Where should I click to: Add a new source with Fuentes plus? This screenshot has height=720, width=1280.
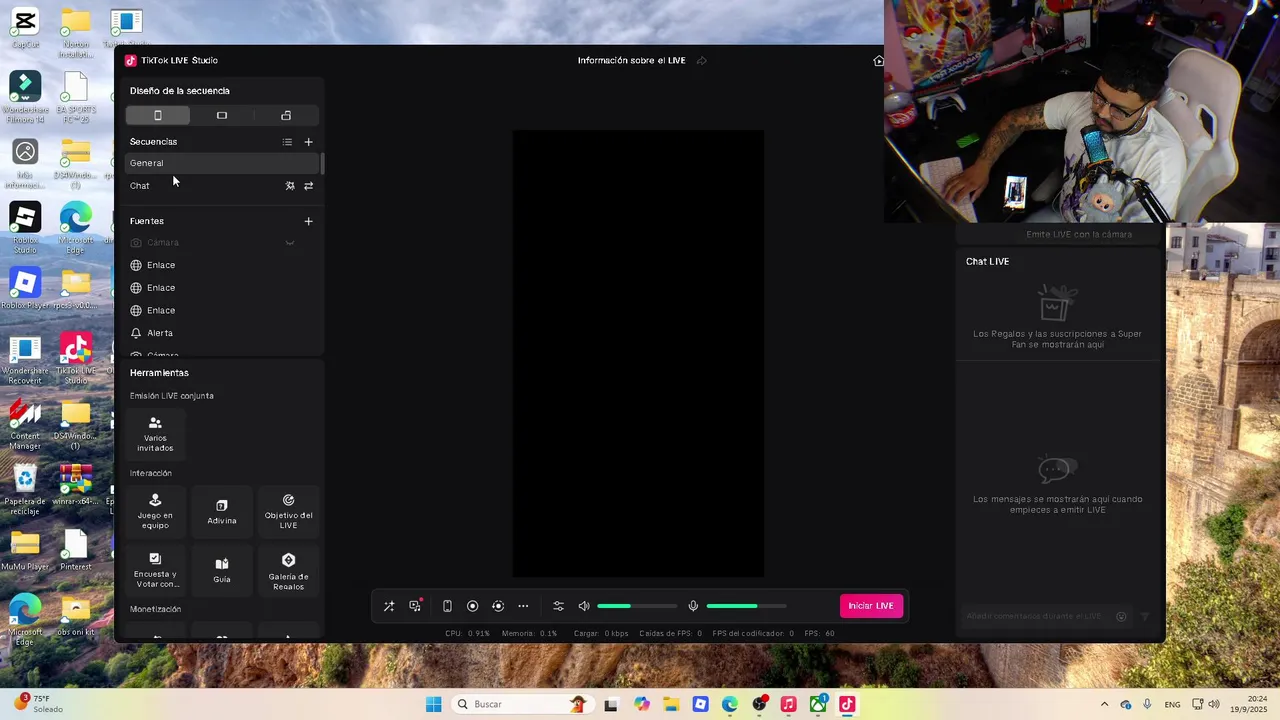(308, 221)
